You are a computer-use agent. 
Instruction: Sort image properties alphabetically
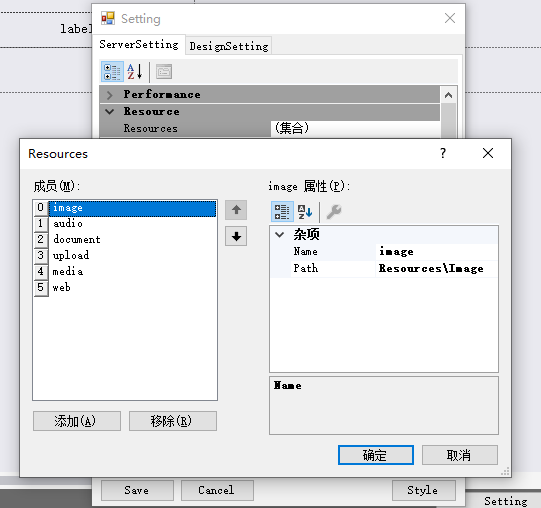coord(305,212)
